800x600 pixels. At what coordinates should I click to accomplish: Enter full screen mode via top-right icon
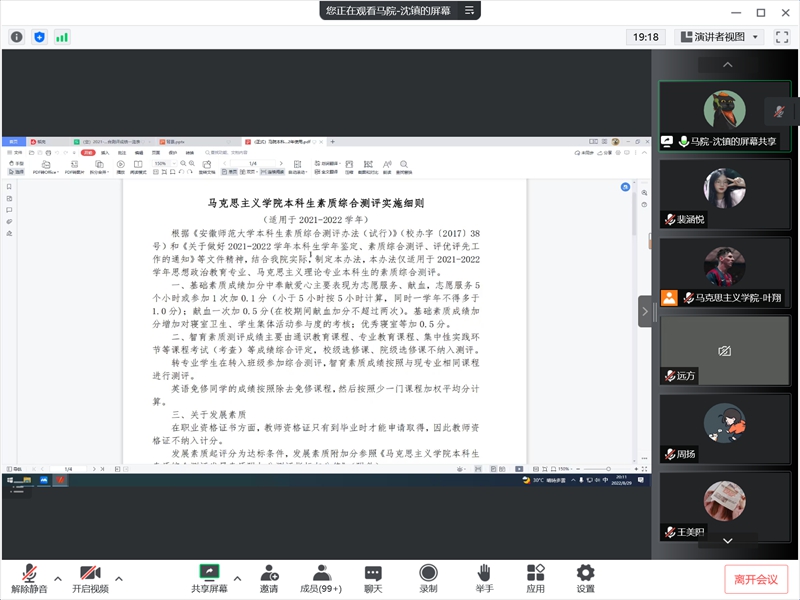click(x=783, y=37)
